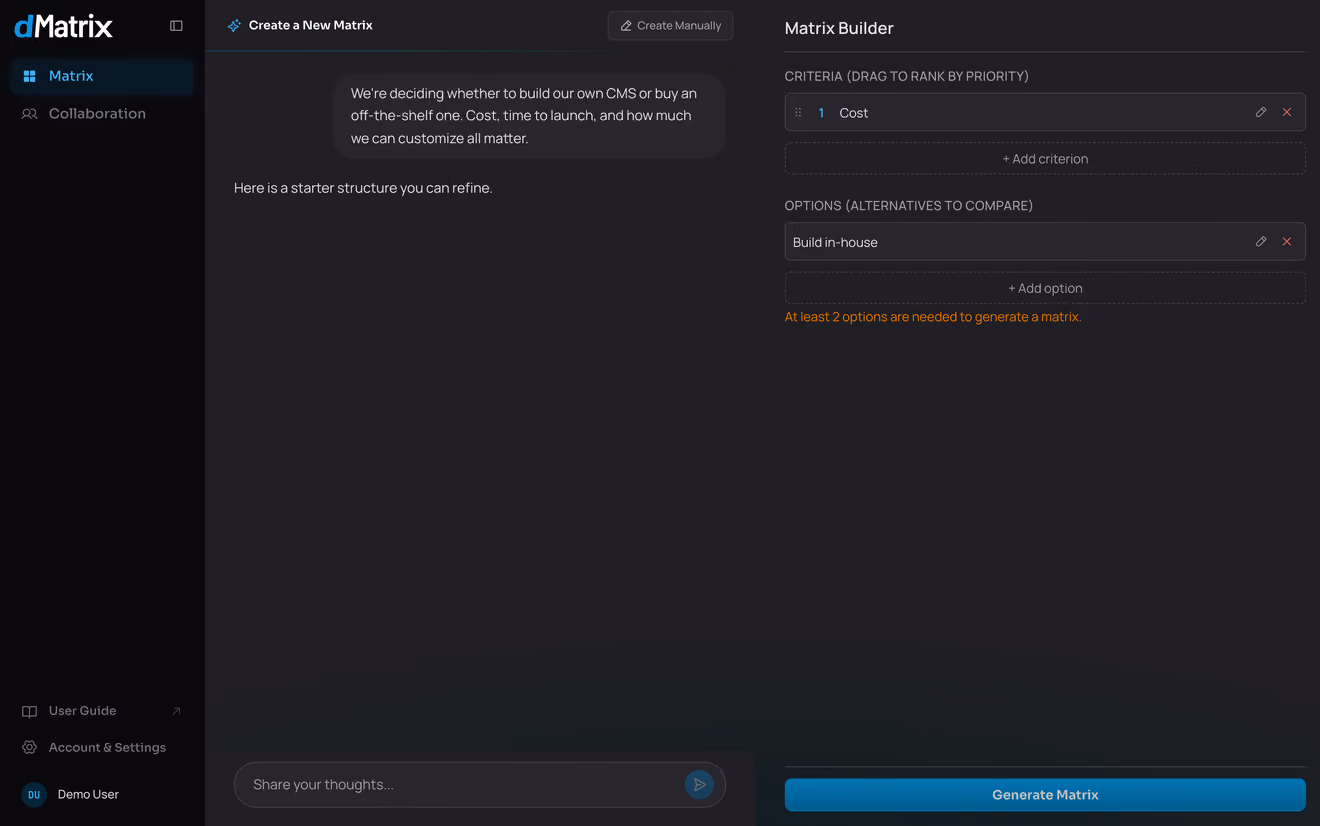The image size is (1320, 826).
Task: Grab the drag handle on Cost criterion
Action: 798,113
